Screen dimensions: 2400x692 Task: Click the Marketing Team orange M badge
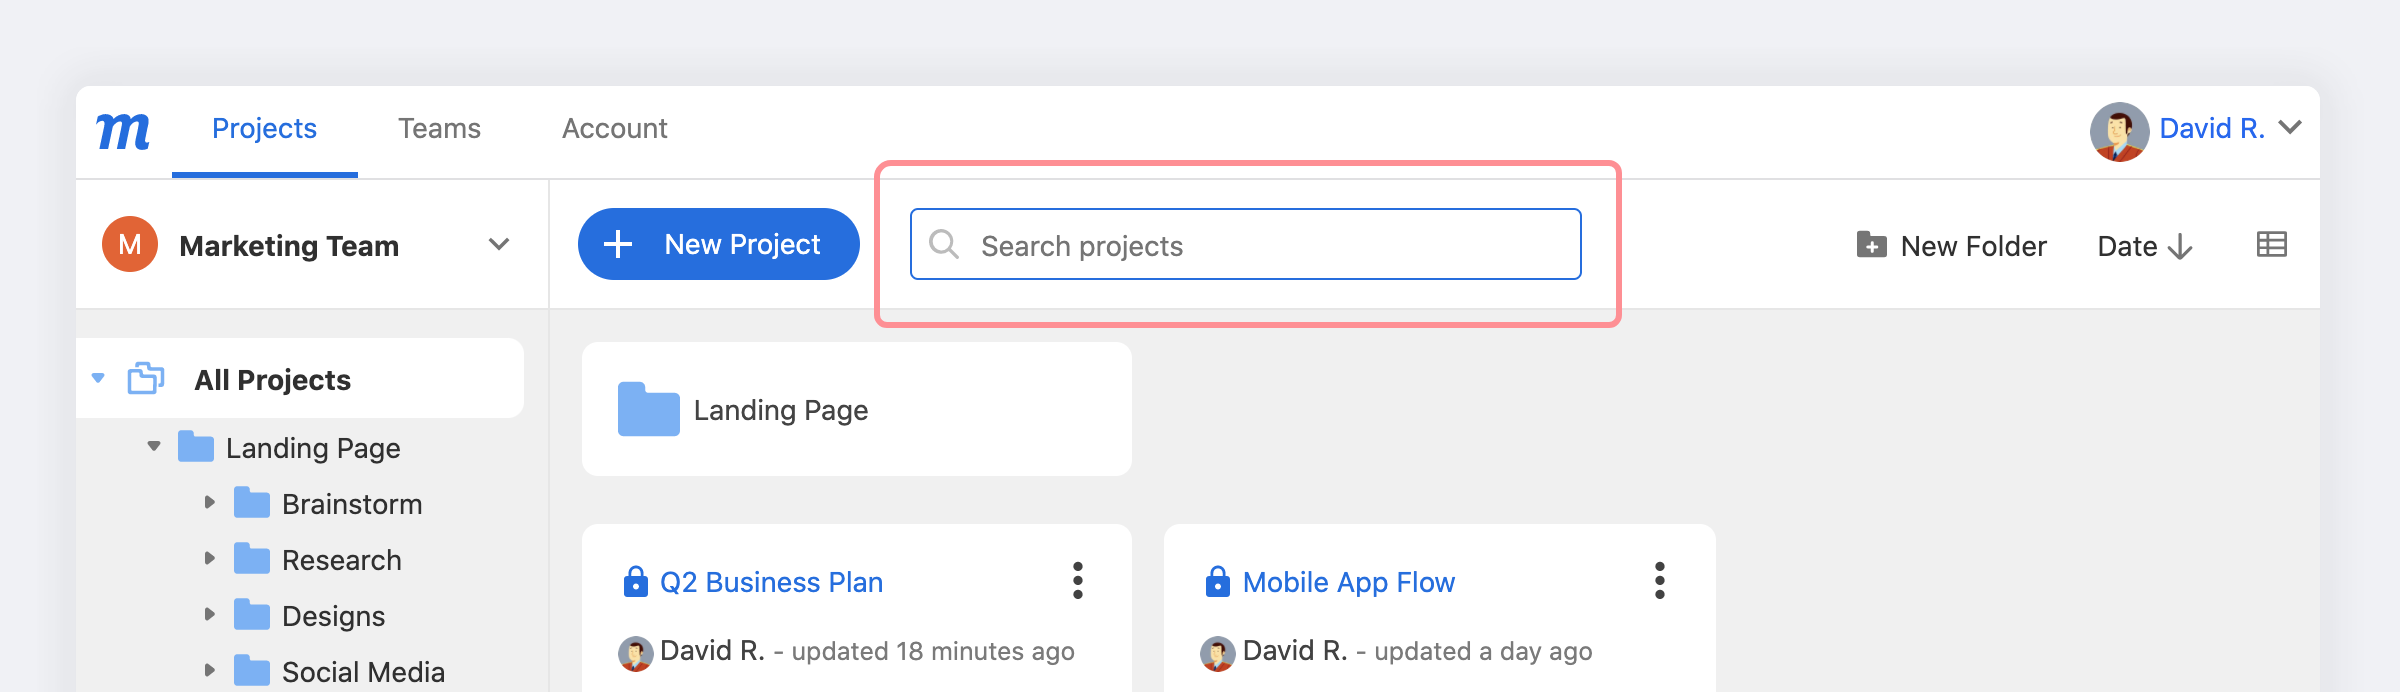(130, 244)
